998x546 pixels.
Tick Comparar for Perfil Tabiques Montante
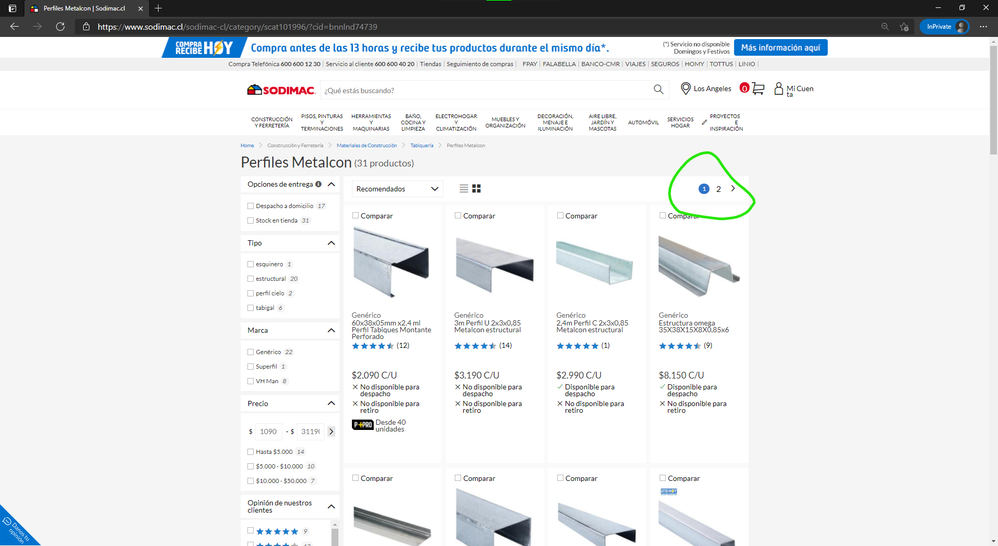pos(355,216)
